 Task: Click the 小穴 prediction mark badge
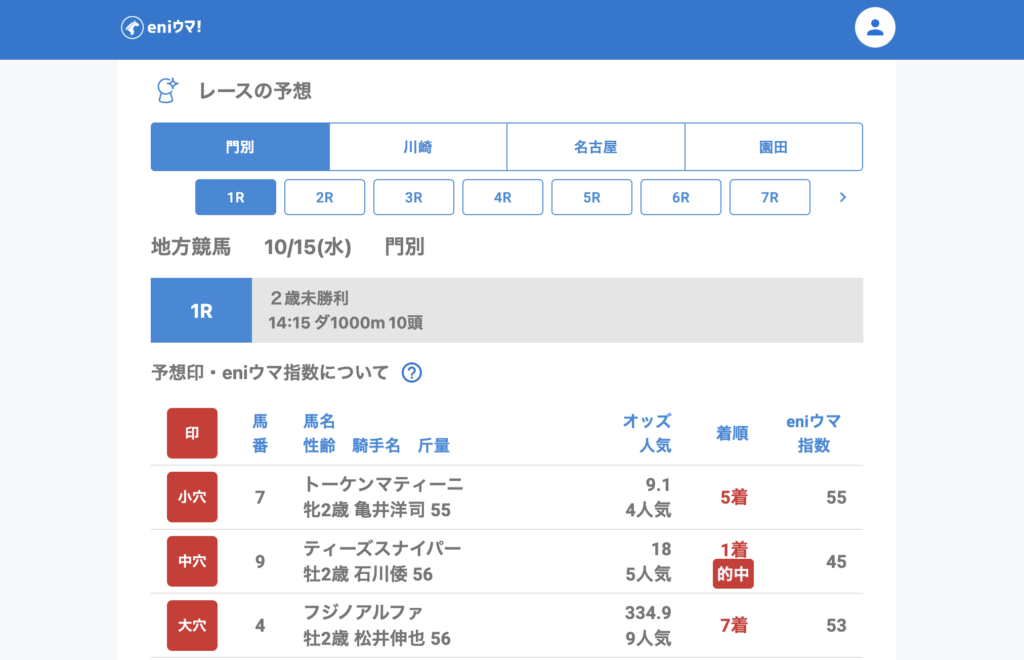(192, 497)
